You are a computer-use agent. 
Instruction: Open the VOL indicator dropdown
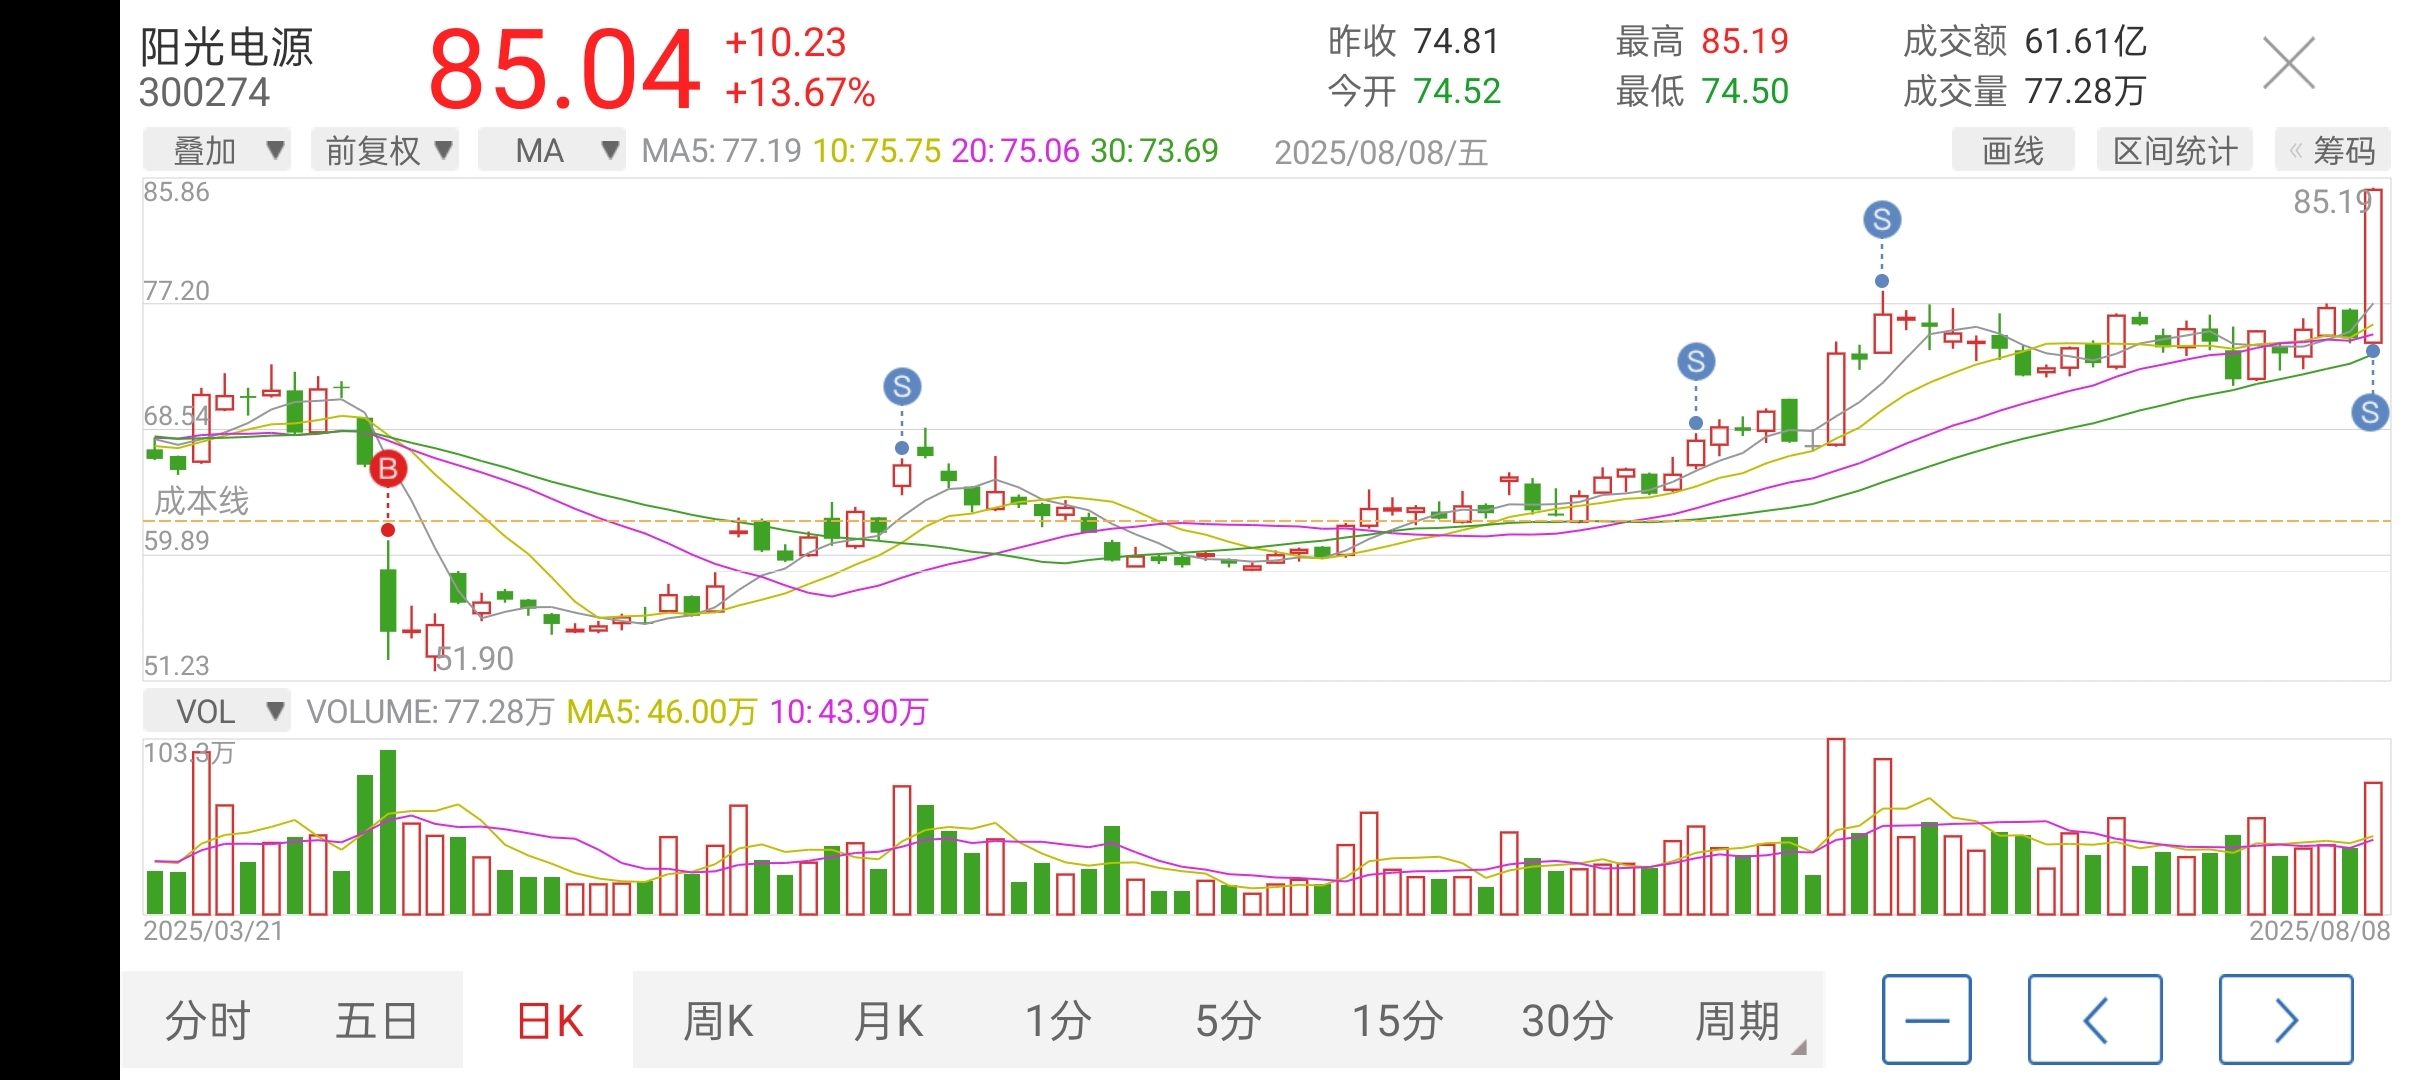[217, 711]
